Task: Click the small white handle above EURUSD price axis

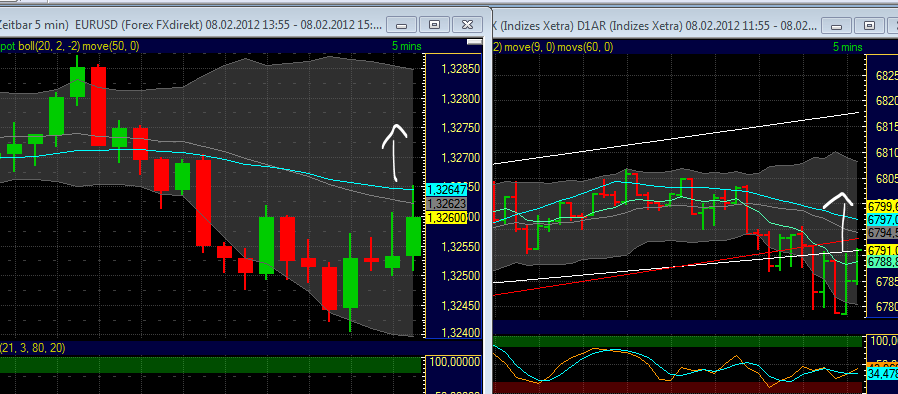Action: pos(475,42)
